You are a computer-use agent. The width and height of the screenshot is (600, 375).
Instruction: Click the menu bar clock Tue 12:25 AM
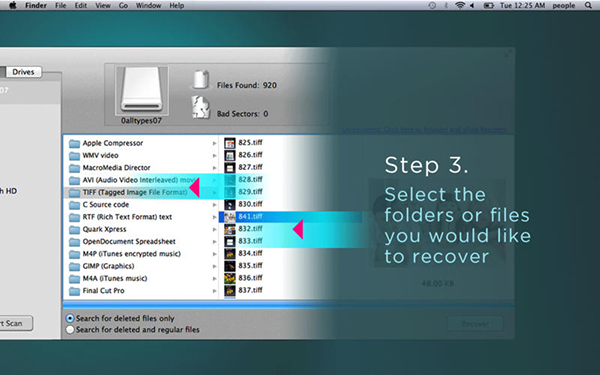[x=522, y=5]
